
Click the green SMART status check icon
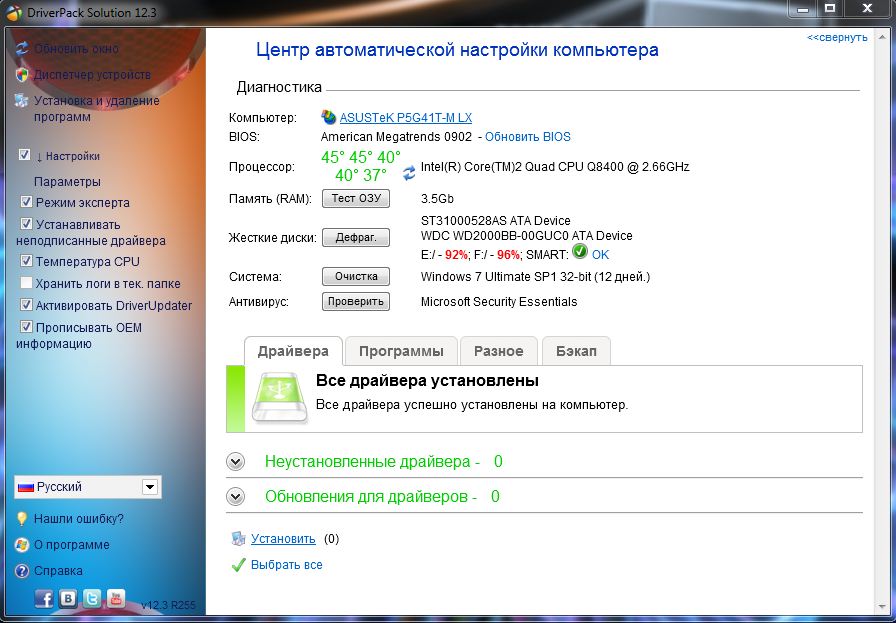click(x=580, y=251)
